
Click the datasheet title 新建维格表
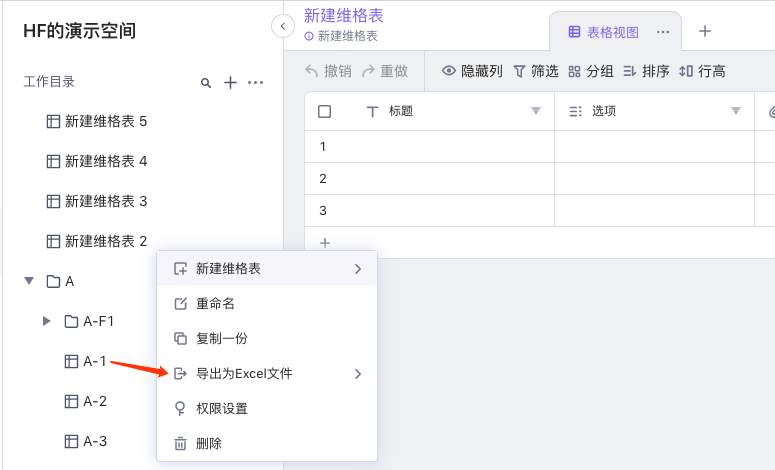344,15
